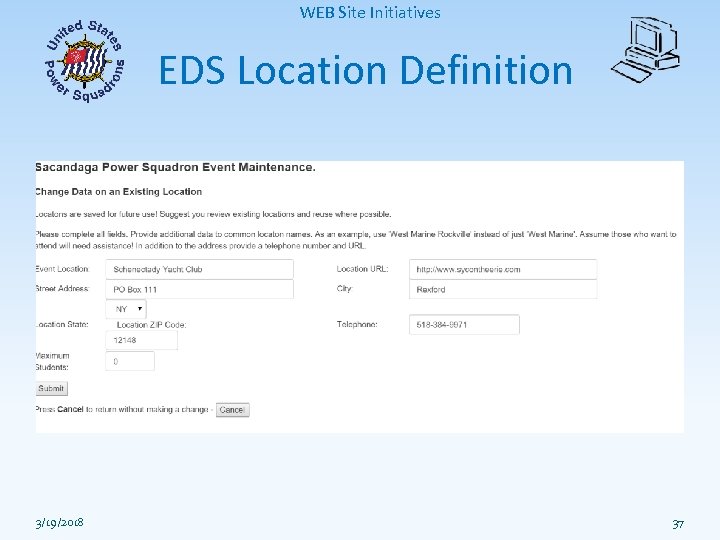Click the Submit button
The height and width of the screenshot is (540, 720).
[51, 388]
